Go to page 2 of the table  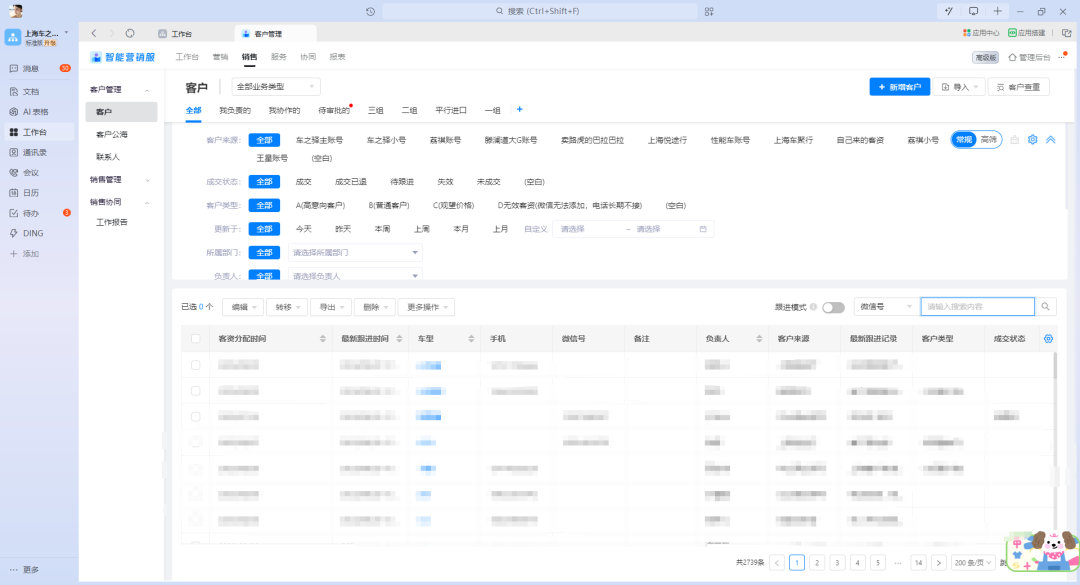tap(817, 563)
